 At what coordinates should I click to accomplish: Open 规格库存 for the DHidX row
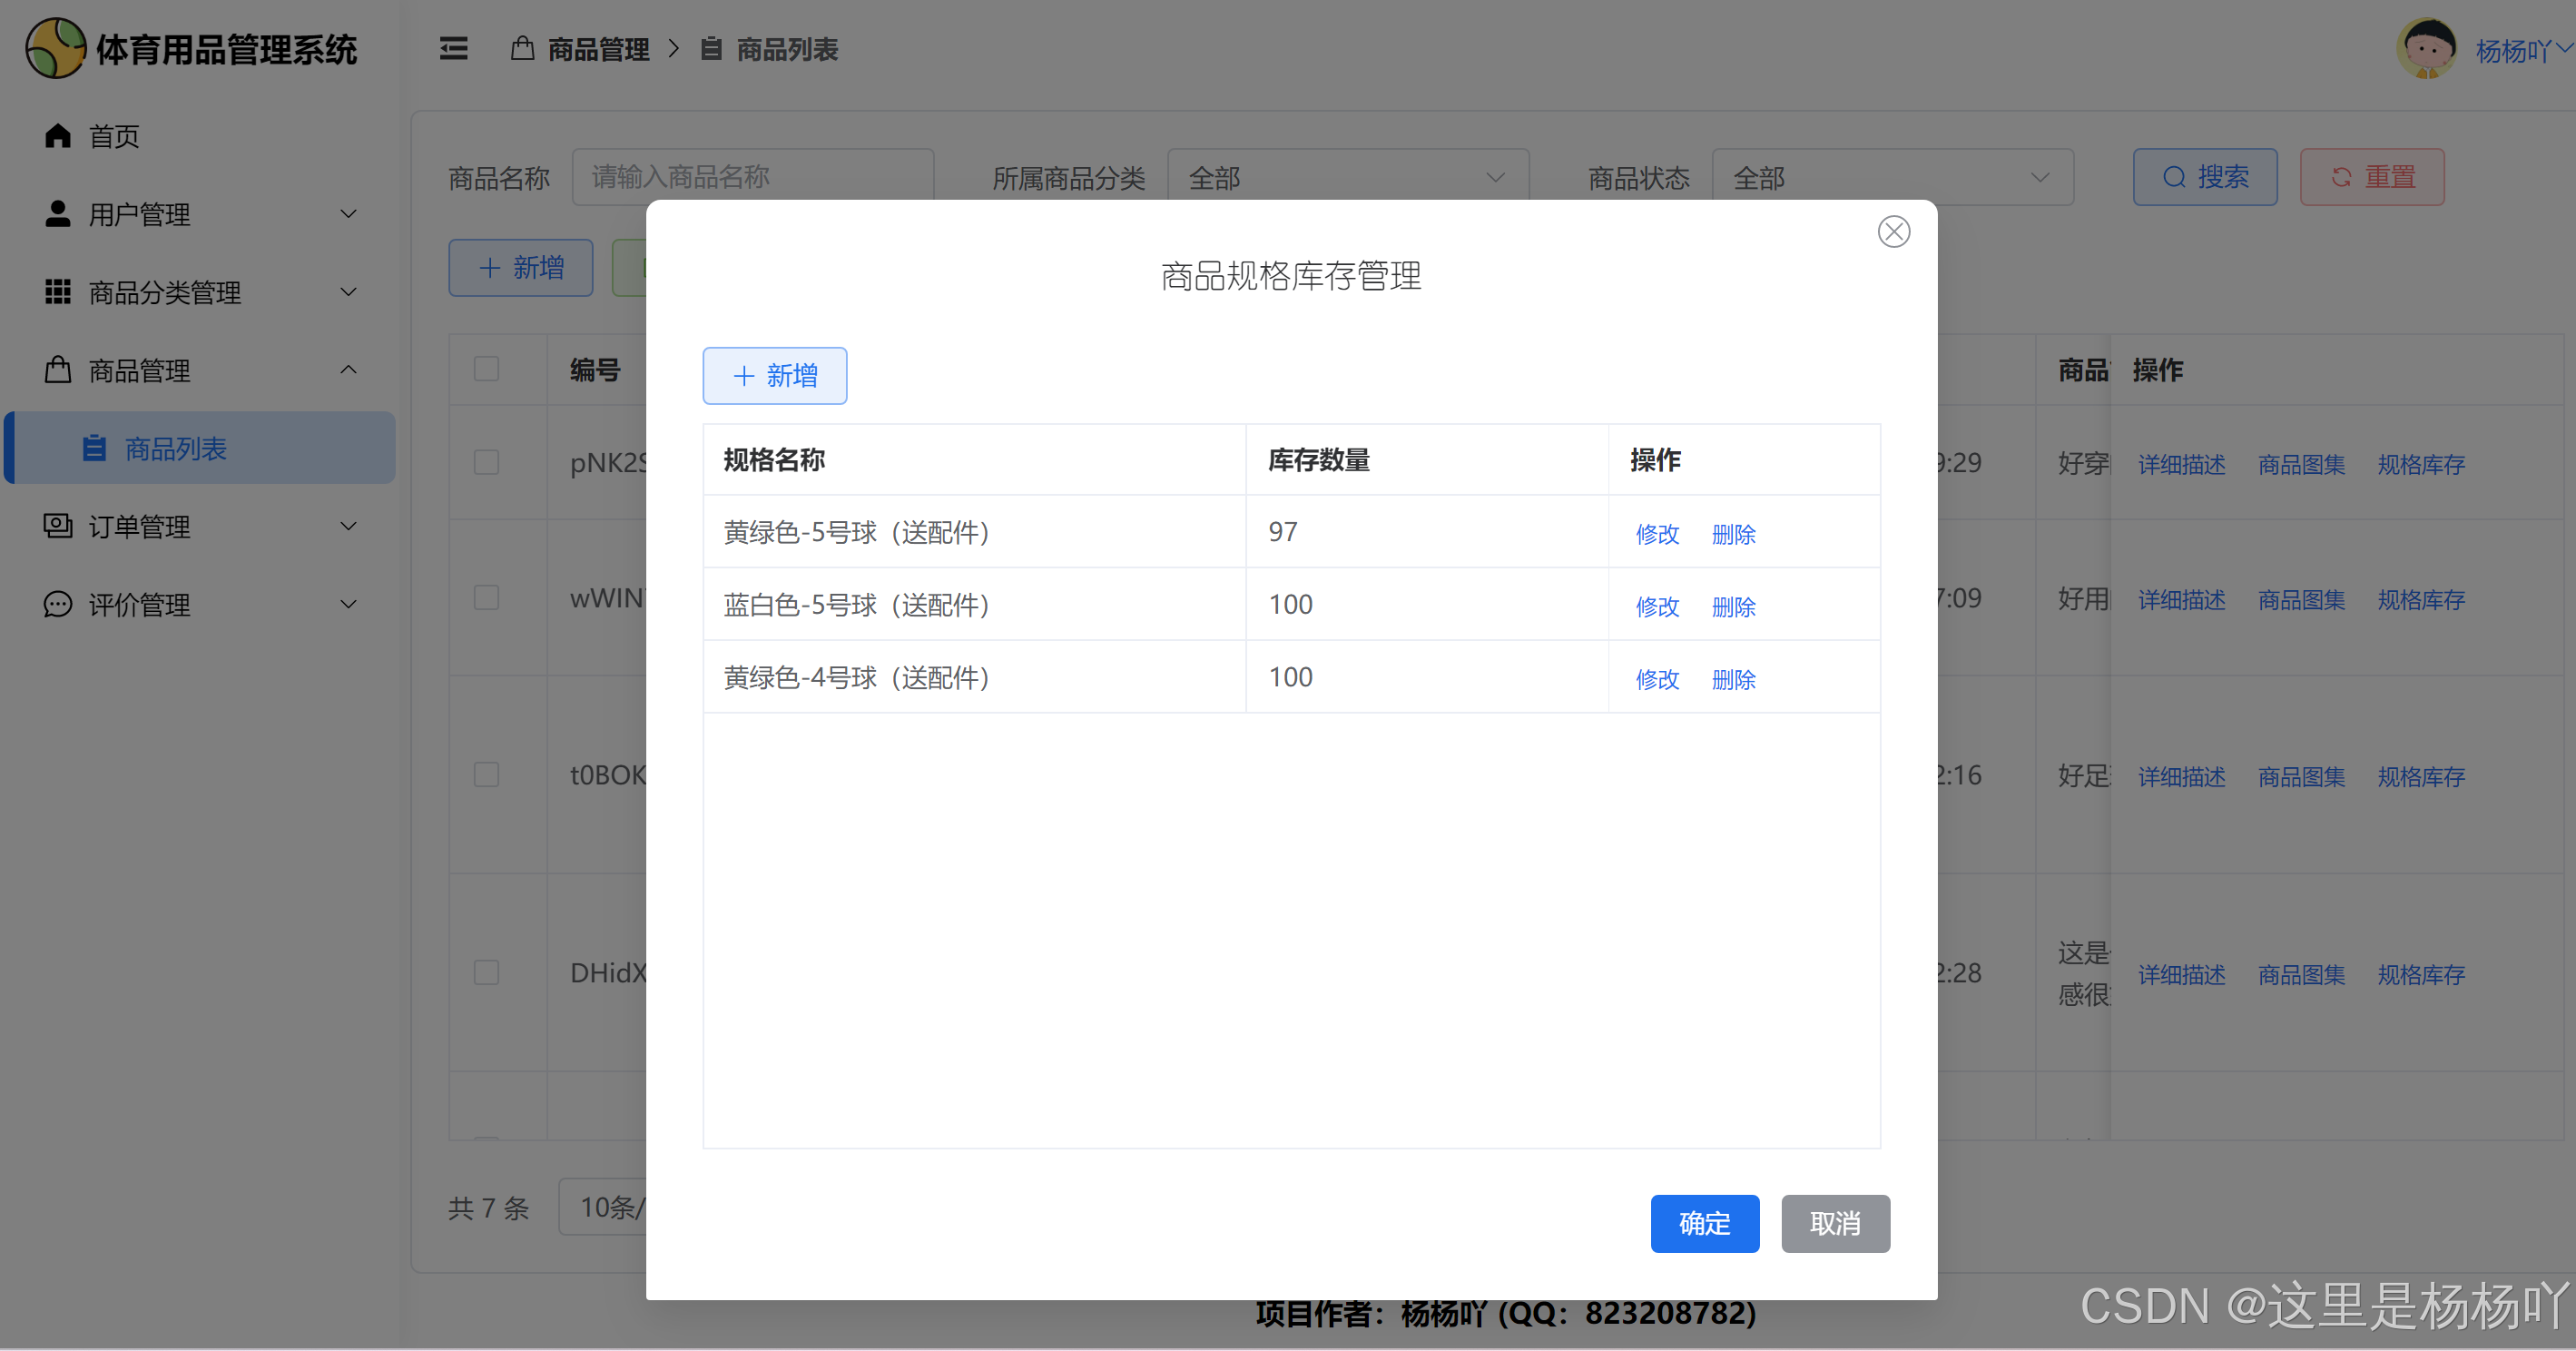coord(2421,974)
